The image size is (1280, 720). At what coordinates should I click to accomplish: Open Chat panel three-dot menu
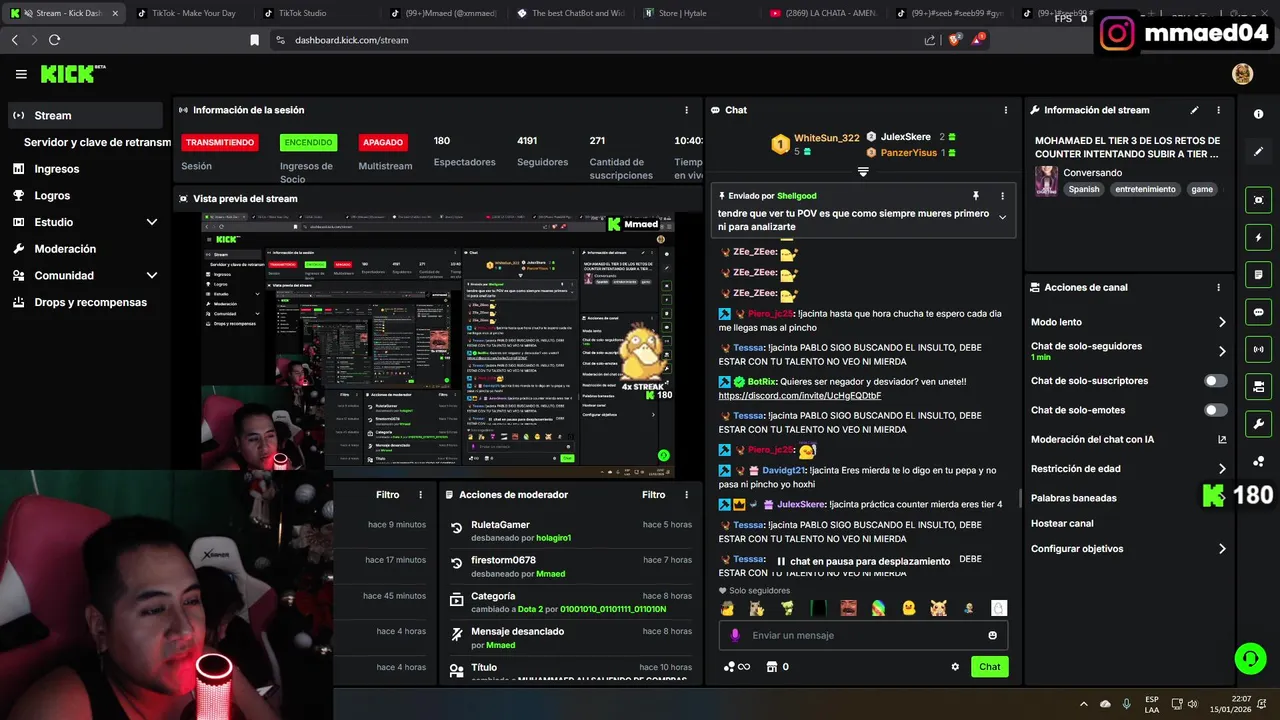tap(1006, 110)
